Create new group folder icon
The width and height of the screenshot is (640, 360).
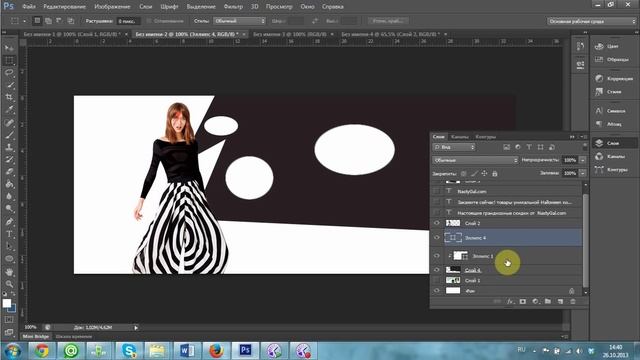[x=548, y=301]
